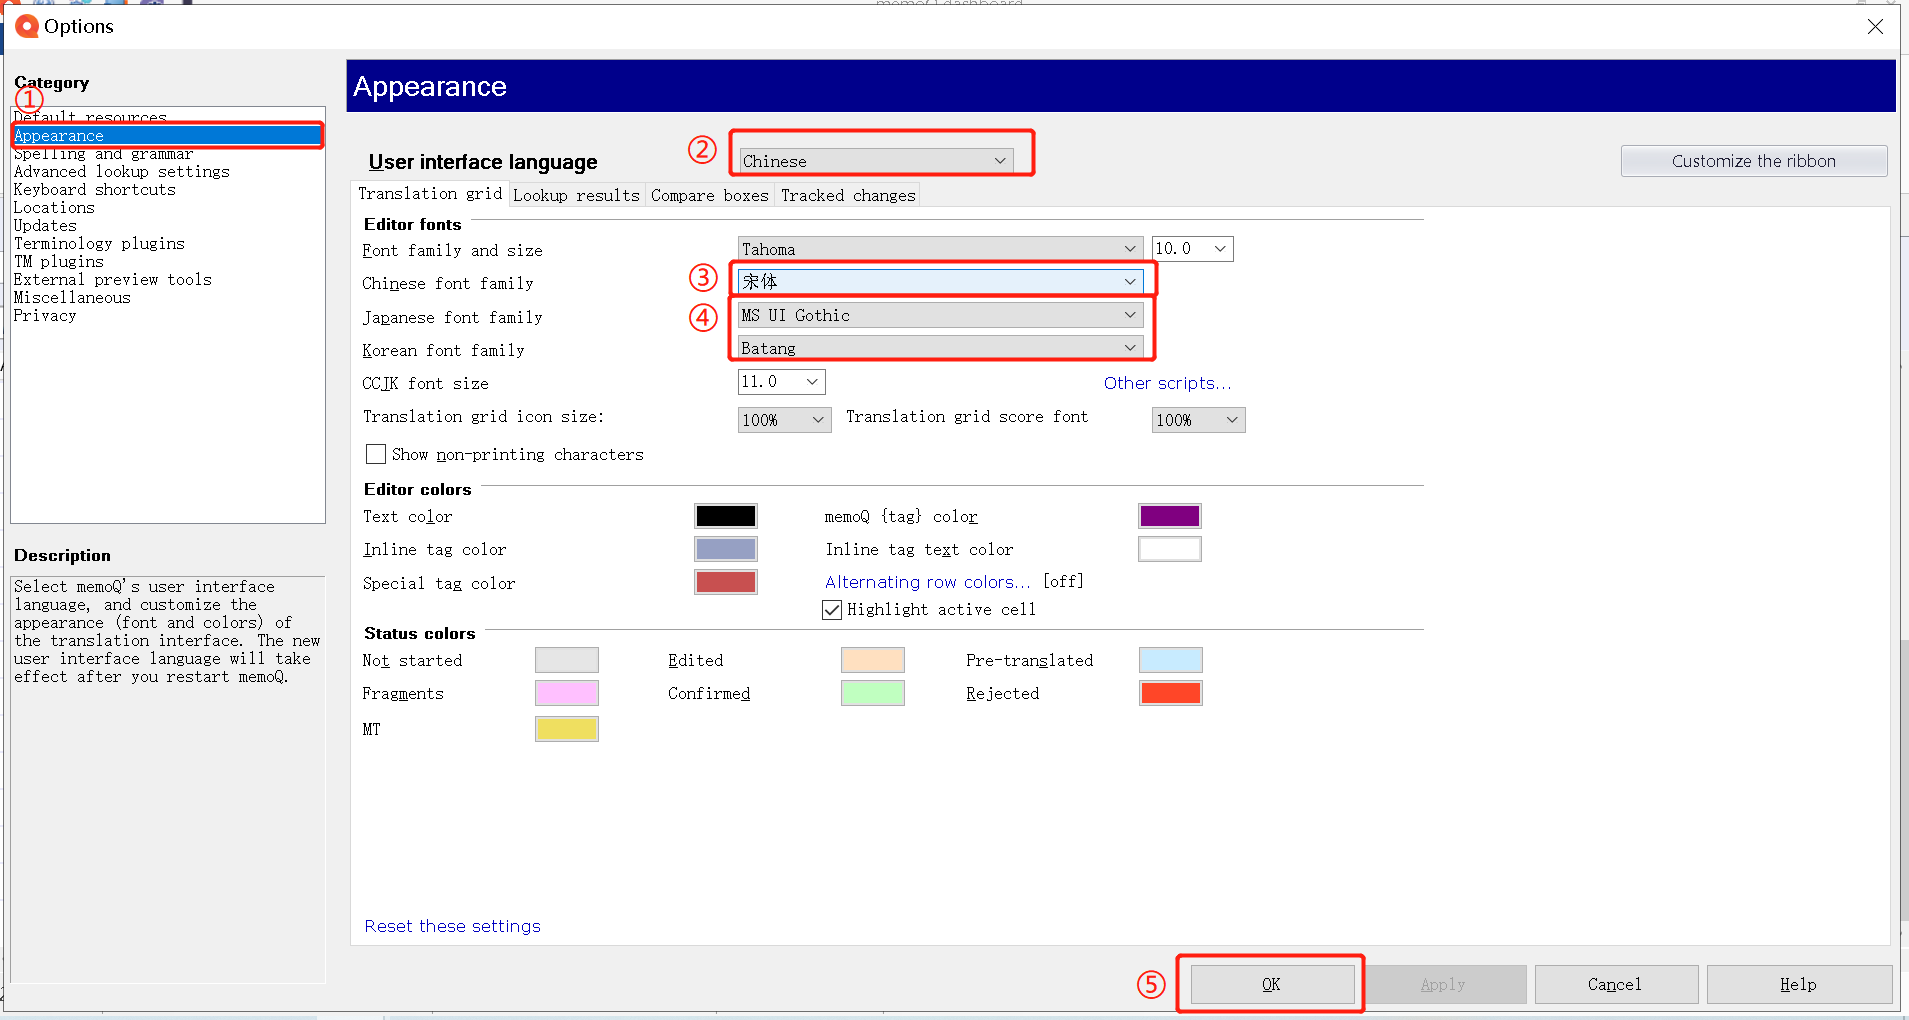Close the Options dialog window
Viewport: 1909px width, 1020px height.
tap(1875, 27)
